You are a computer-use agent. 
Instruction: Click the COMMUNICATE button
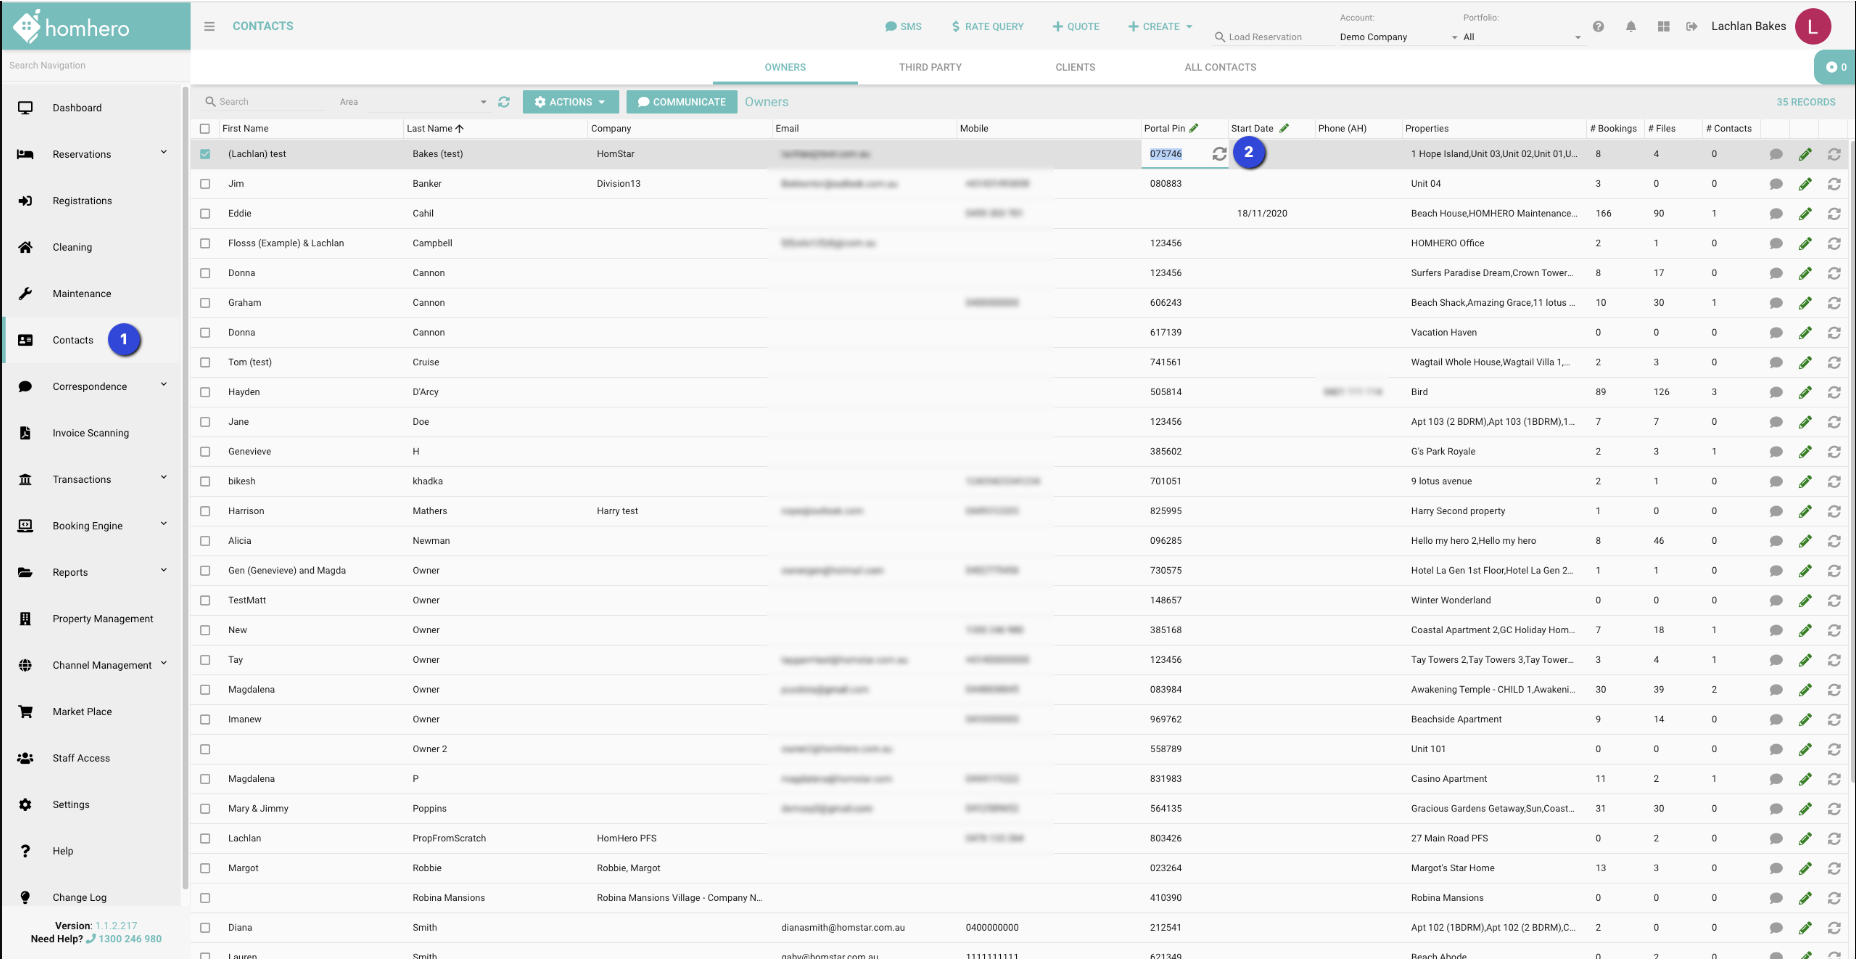coord(681,102)
